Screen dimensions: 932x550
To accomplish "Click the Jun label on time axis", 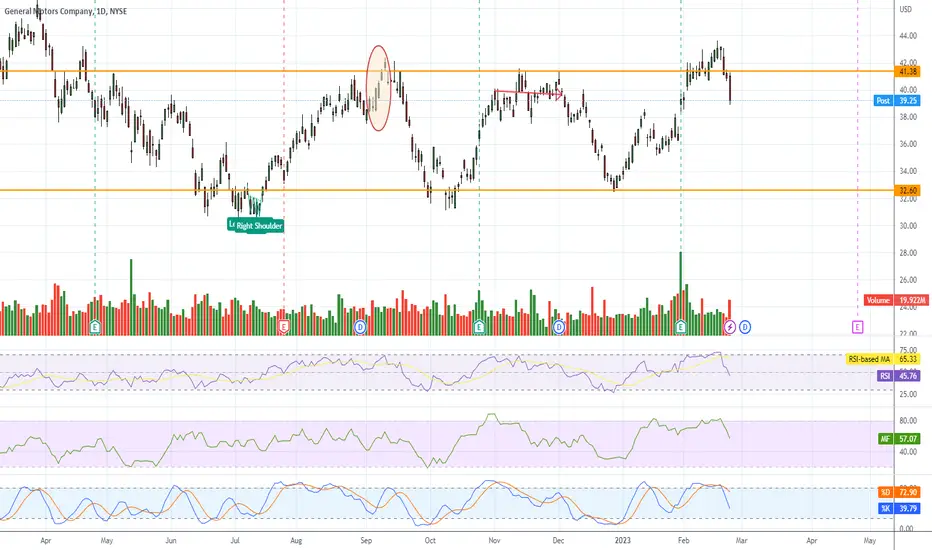I will point(171,540).
